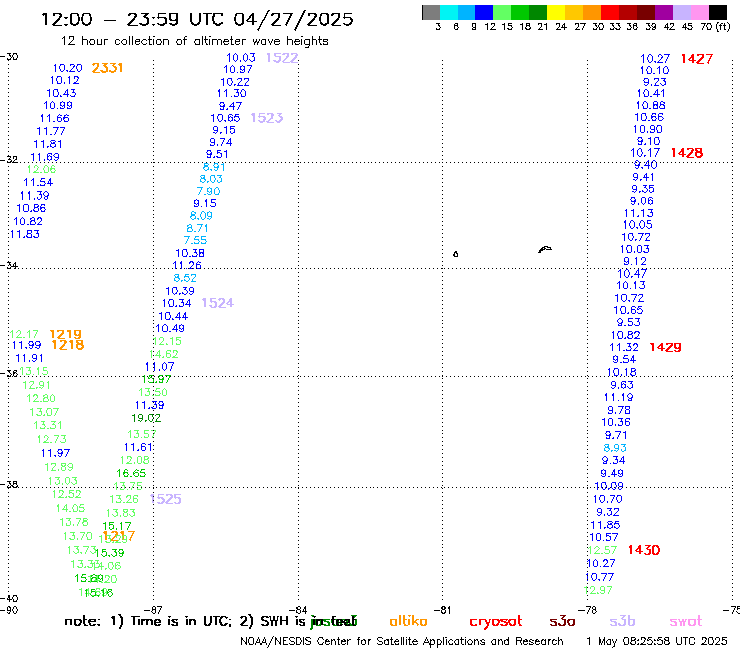Click the dark green wave height value 19.02
This screenshot has width=740, height=650.
[146, 418]
